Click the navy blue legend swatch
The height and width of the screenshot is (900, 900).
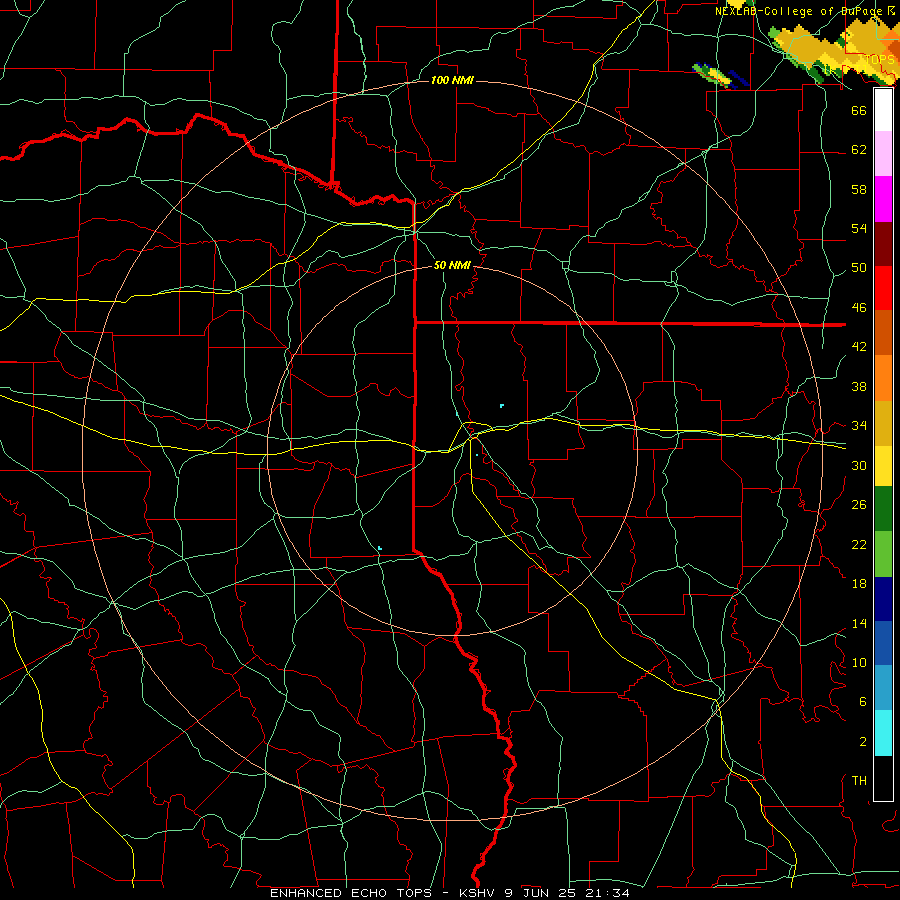click(x=883, y=599)
